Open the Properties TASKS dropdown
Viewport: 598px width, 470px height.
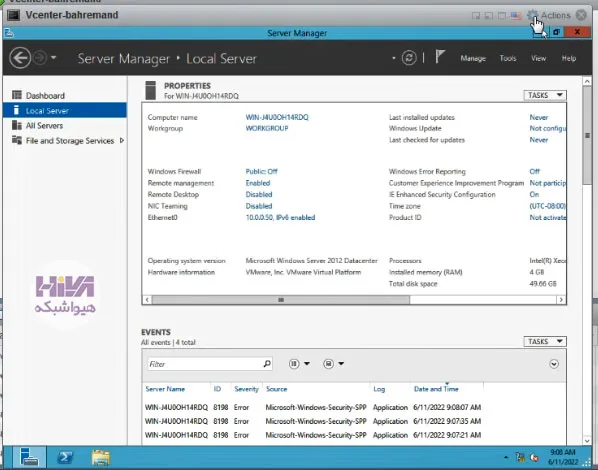pos(545,95)
